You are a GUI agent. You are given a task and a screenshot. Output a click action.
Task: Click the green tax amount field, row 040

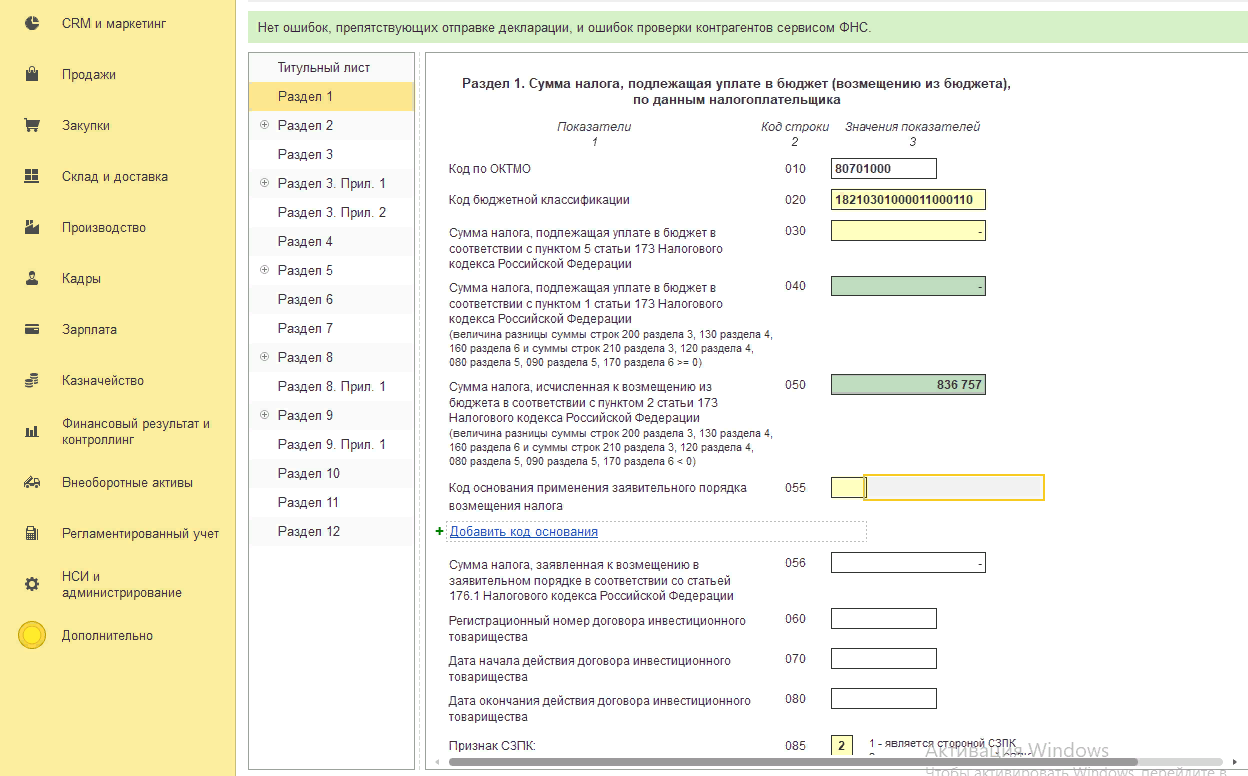908,286
